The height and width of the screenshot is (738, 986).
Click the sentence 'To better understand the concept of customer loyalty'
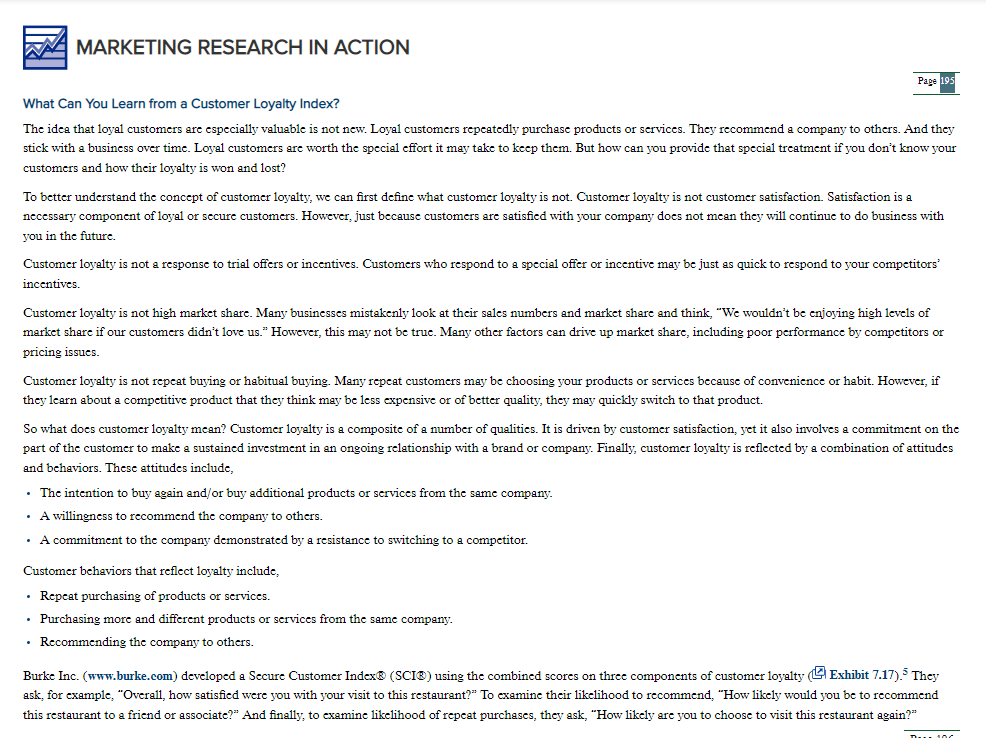point(167,197)
